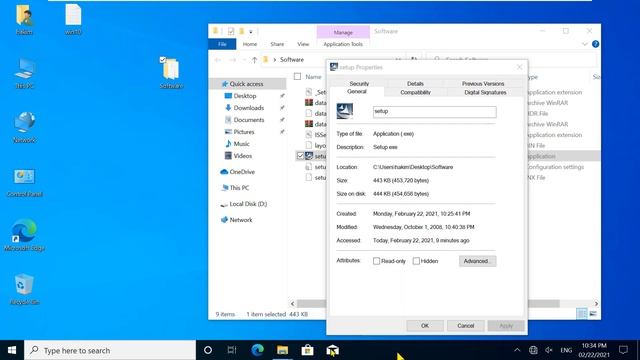Launch Edge from the taskbar
Image resolution: width=640 pixels, height=360 pixels.
tap(257, 350)
